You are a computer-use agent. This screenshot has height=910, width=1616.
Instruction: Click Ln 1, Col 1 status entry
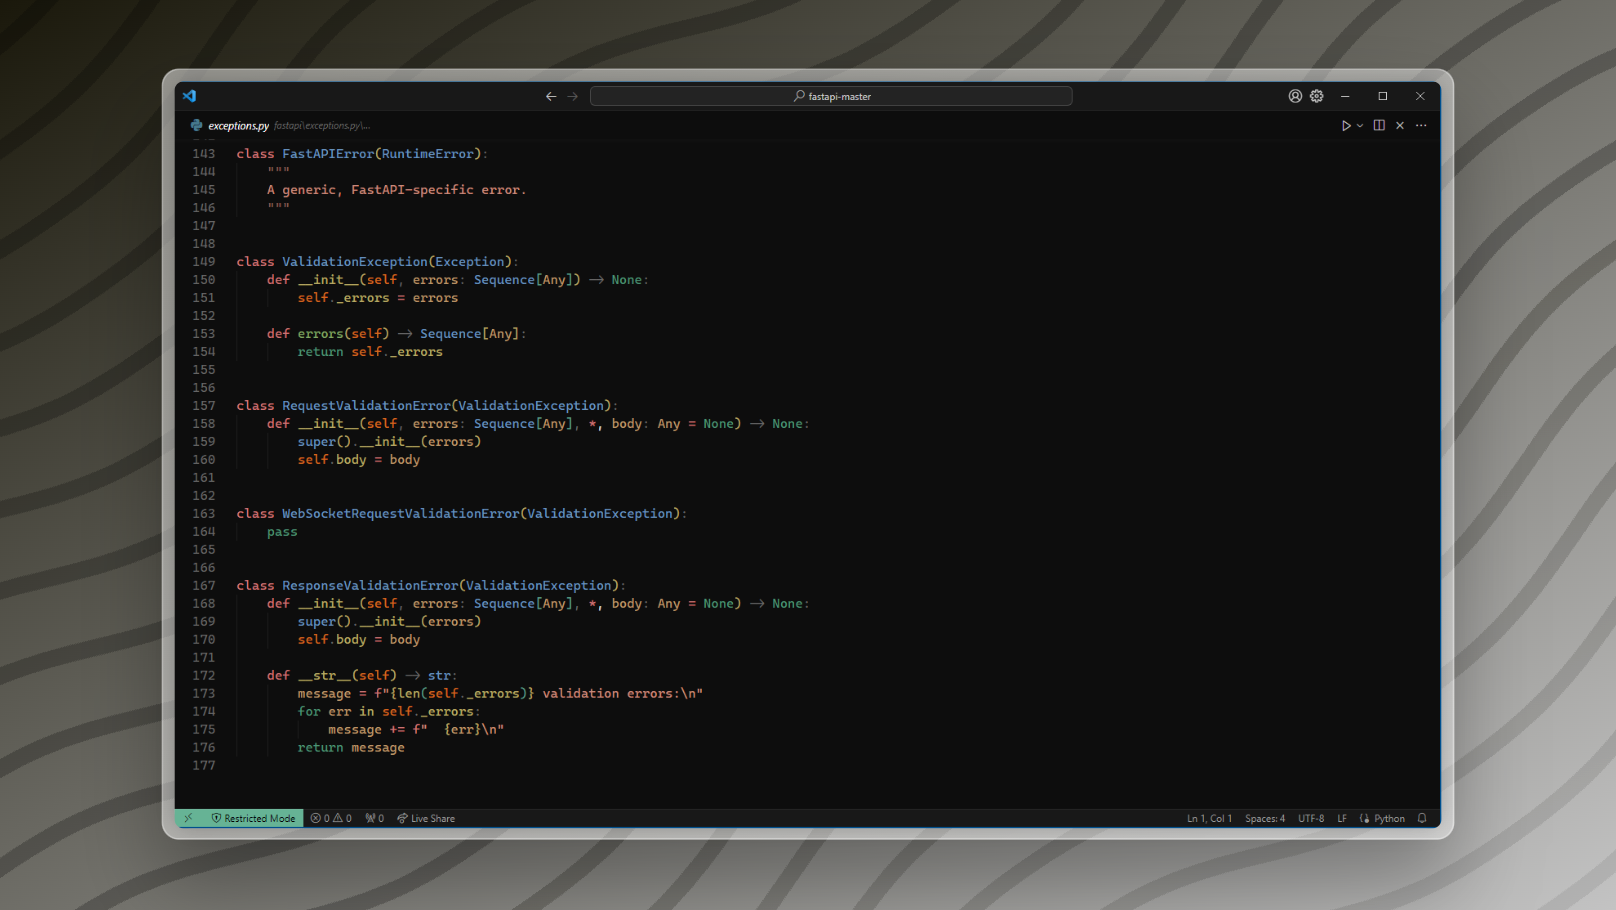click(1209, 818)
